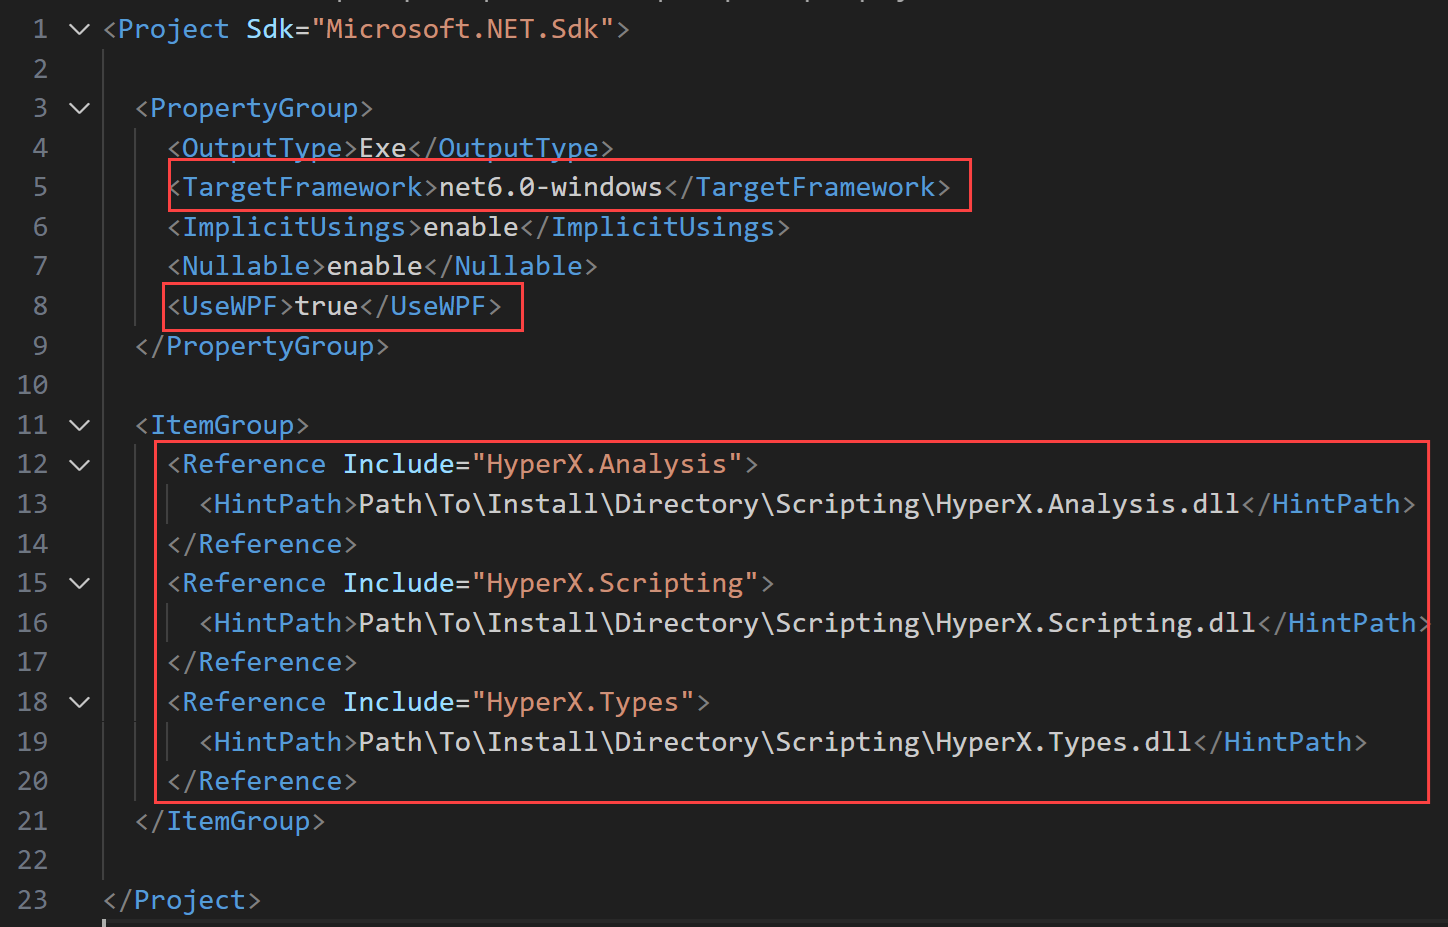Click the "HyperX.Analysis" Include string
Viewport: 1448px width, 927px height.
pyautogui.click(x=607, y=464)
